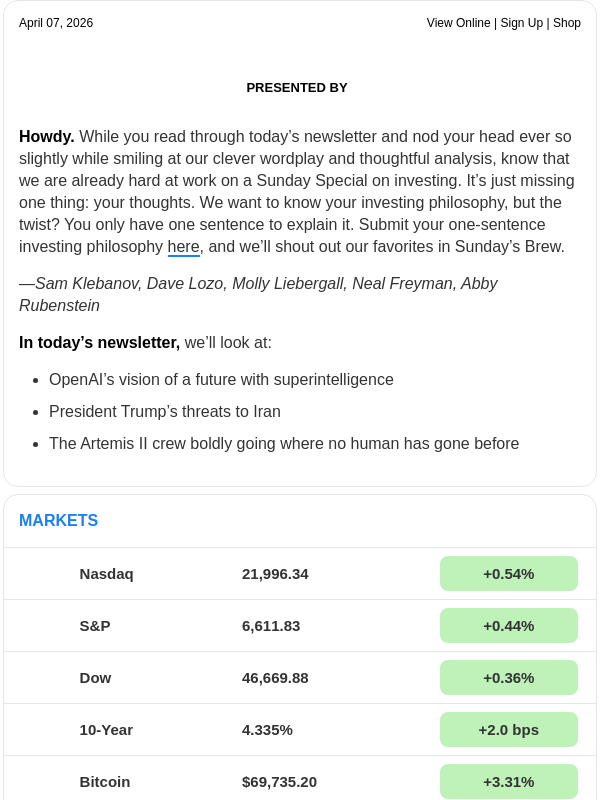Click the 10-Year row label

click(106, 730)
